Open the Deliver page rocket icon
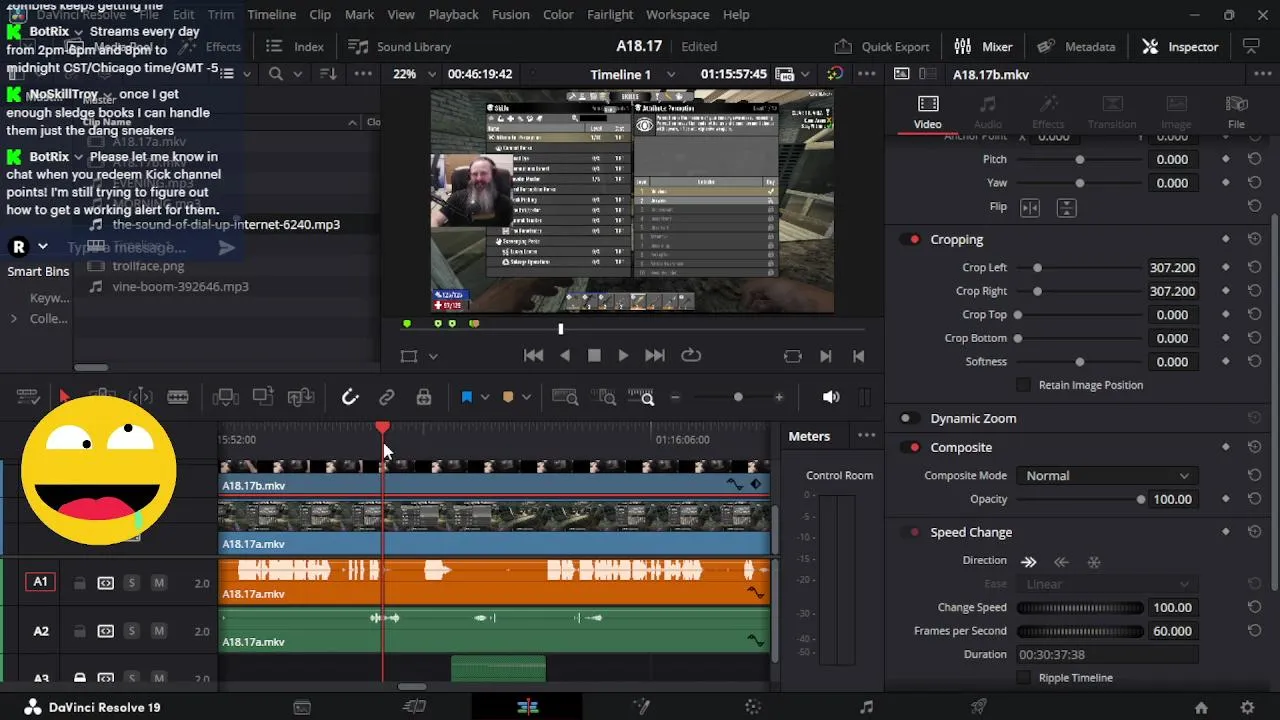This screenshot has width=1280, height=720. coord(980,707)
